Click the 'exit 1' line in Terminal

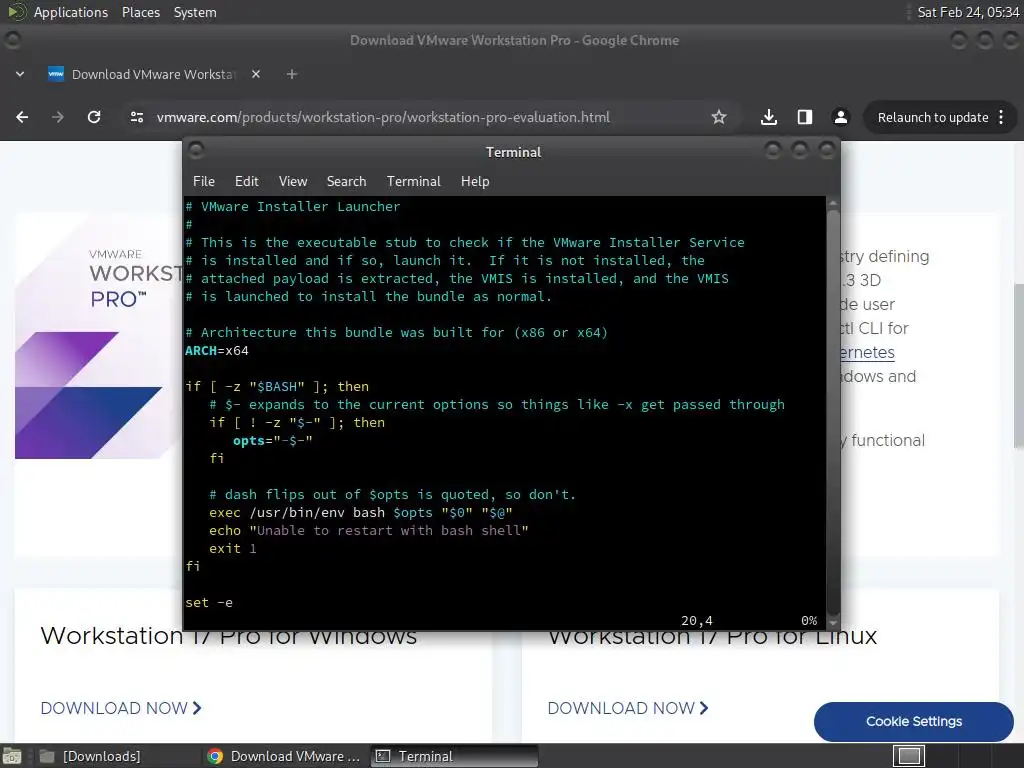232,549
